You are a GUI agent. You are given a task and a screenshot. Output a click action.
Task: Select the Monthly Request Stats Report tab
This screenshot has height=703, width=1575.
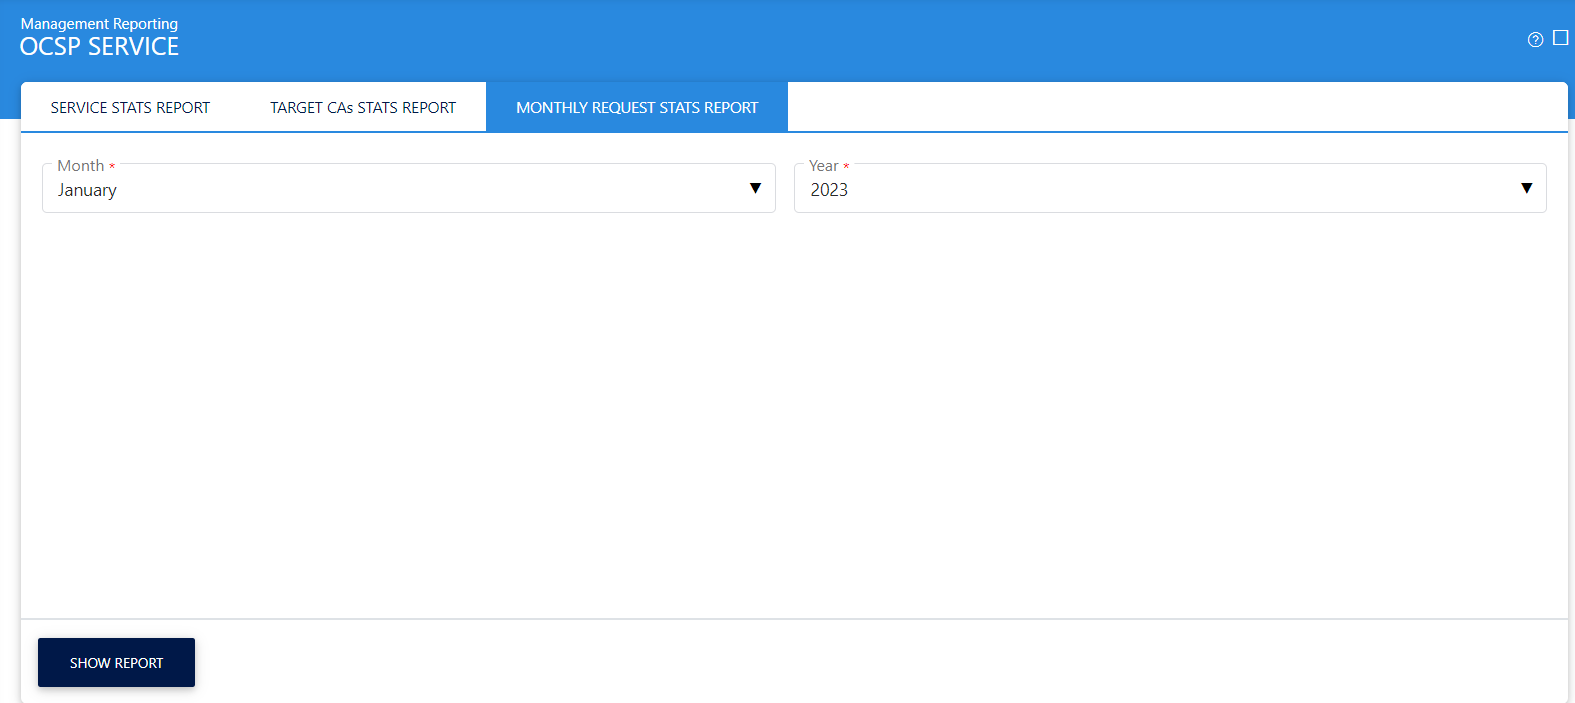(637, 107)
